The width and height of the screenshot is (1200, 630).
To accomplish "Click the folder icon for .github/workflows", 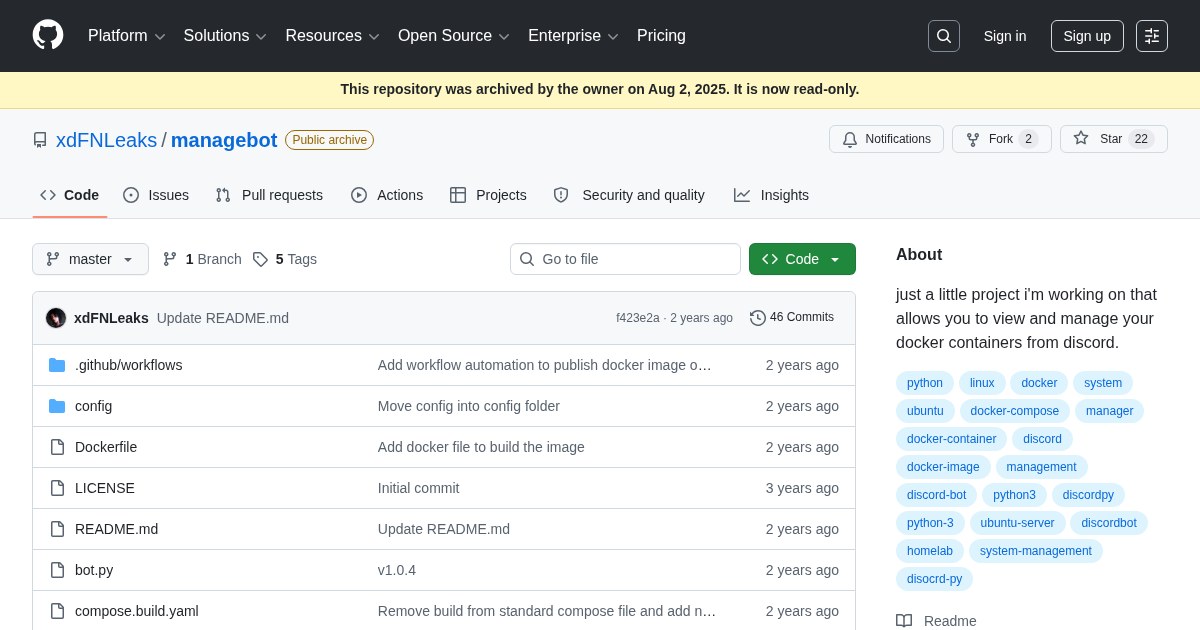I will click(x=57, y=365).
